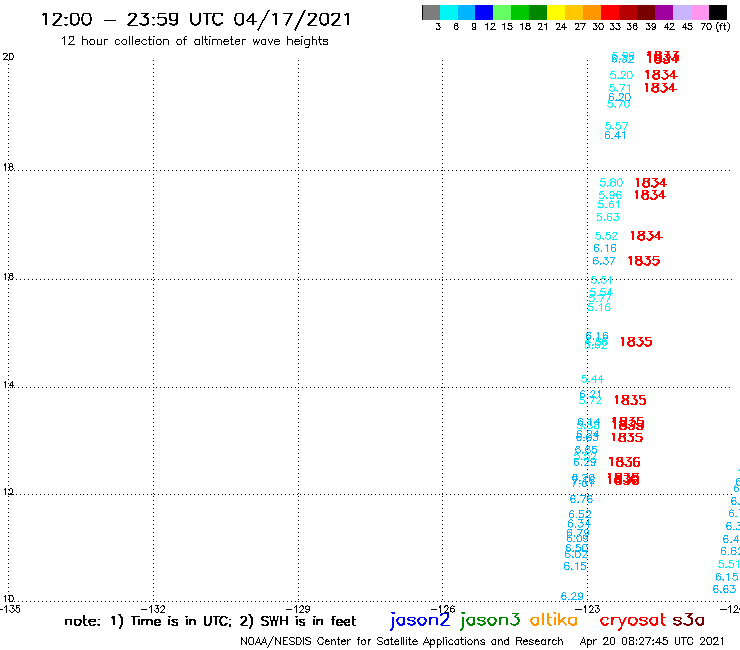Click the wave height value '5.20'
This screenshot has height=650, width=740.
coord(621,75)
